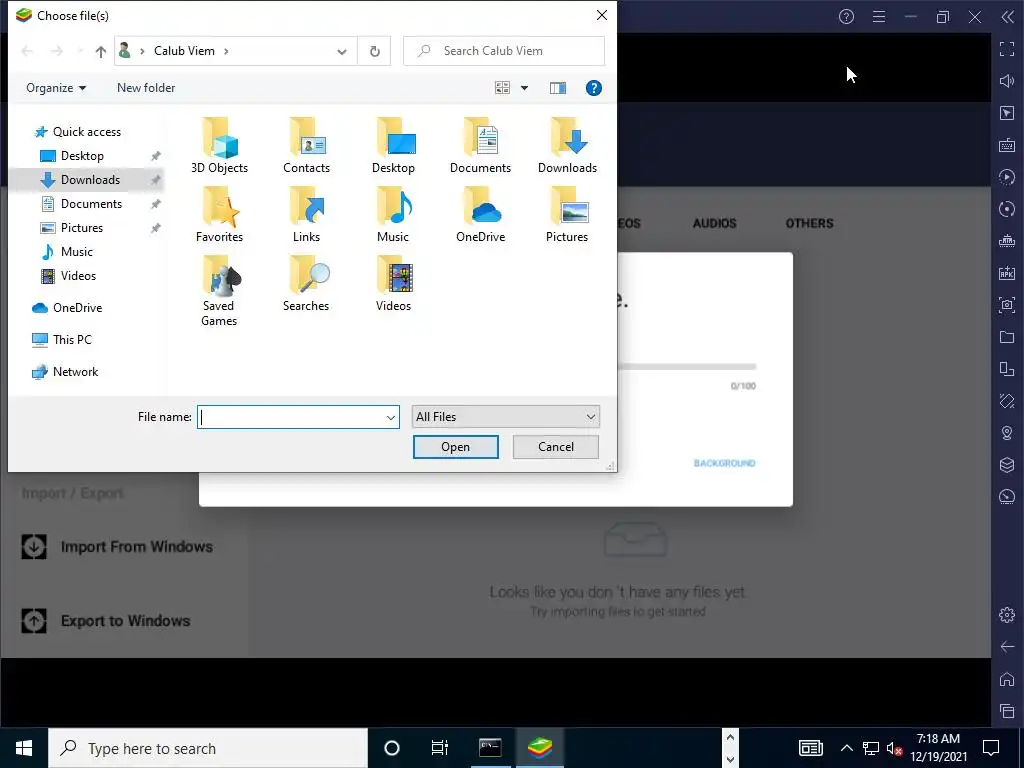Select the Pictures folder in file list
The width and height of the screenshot is (1024, 768).
567,215
